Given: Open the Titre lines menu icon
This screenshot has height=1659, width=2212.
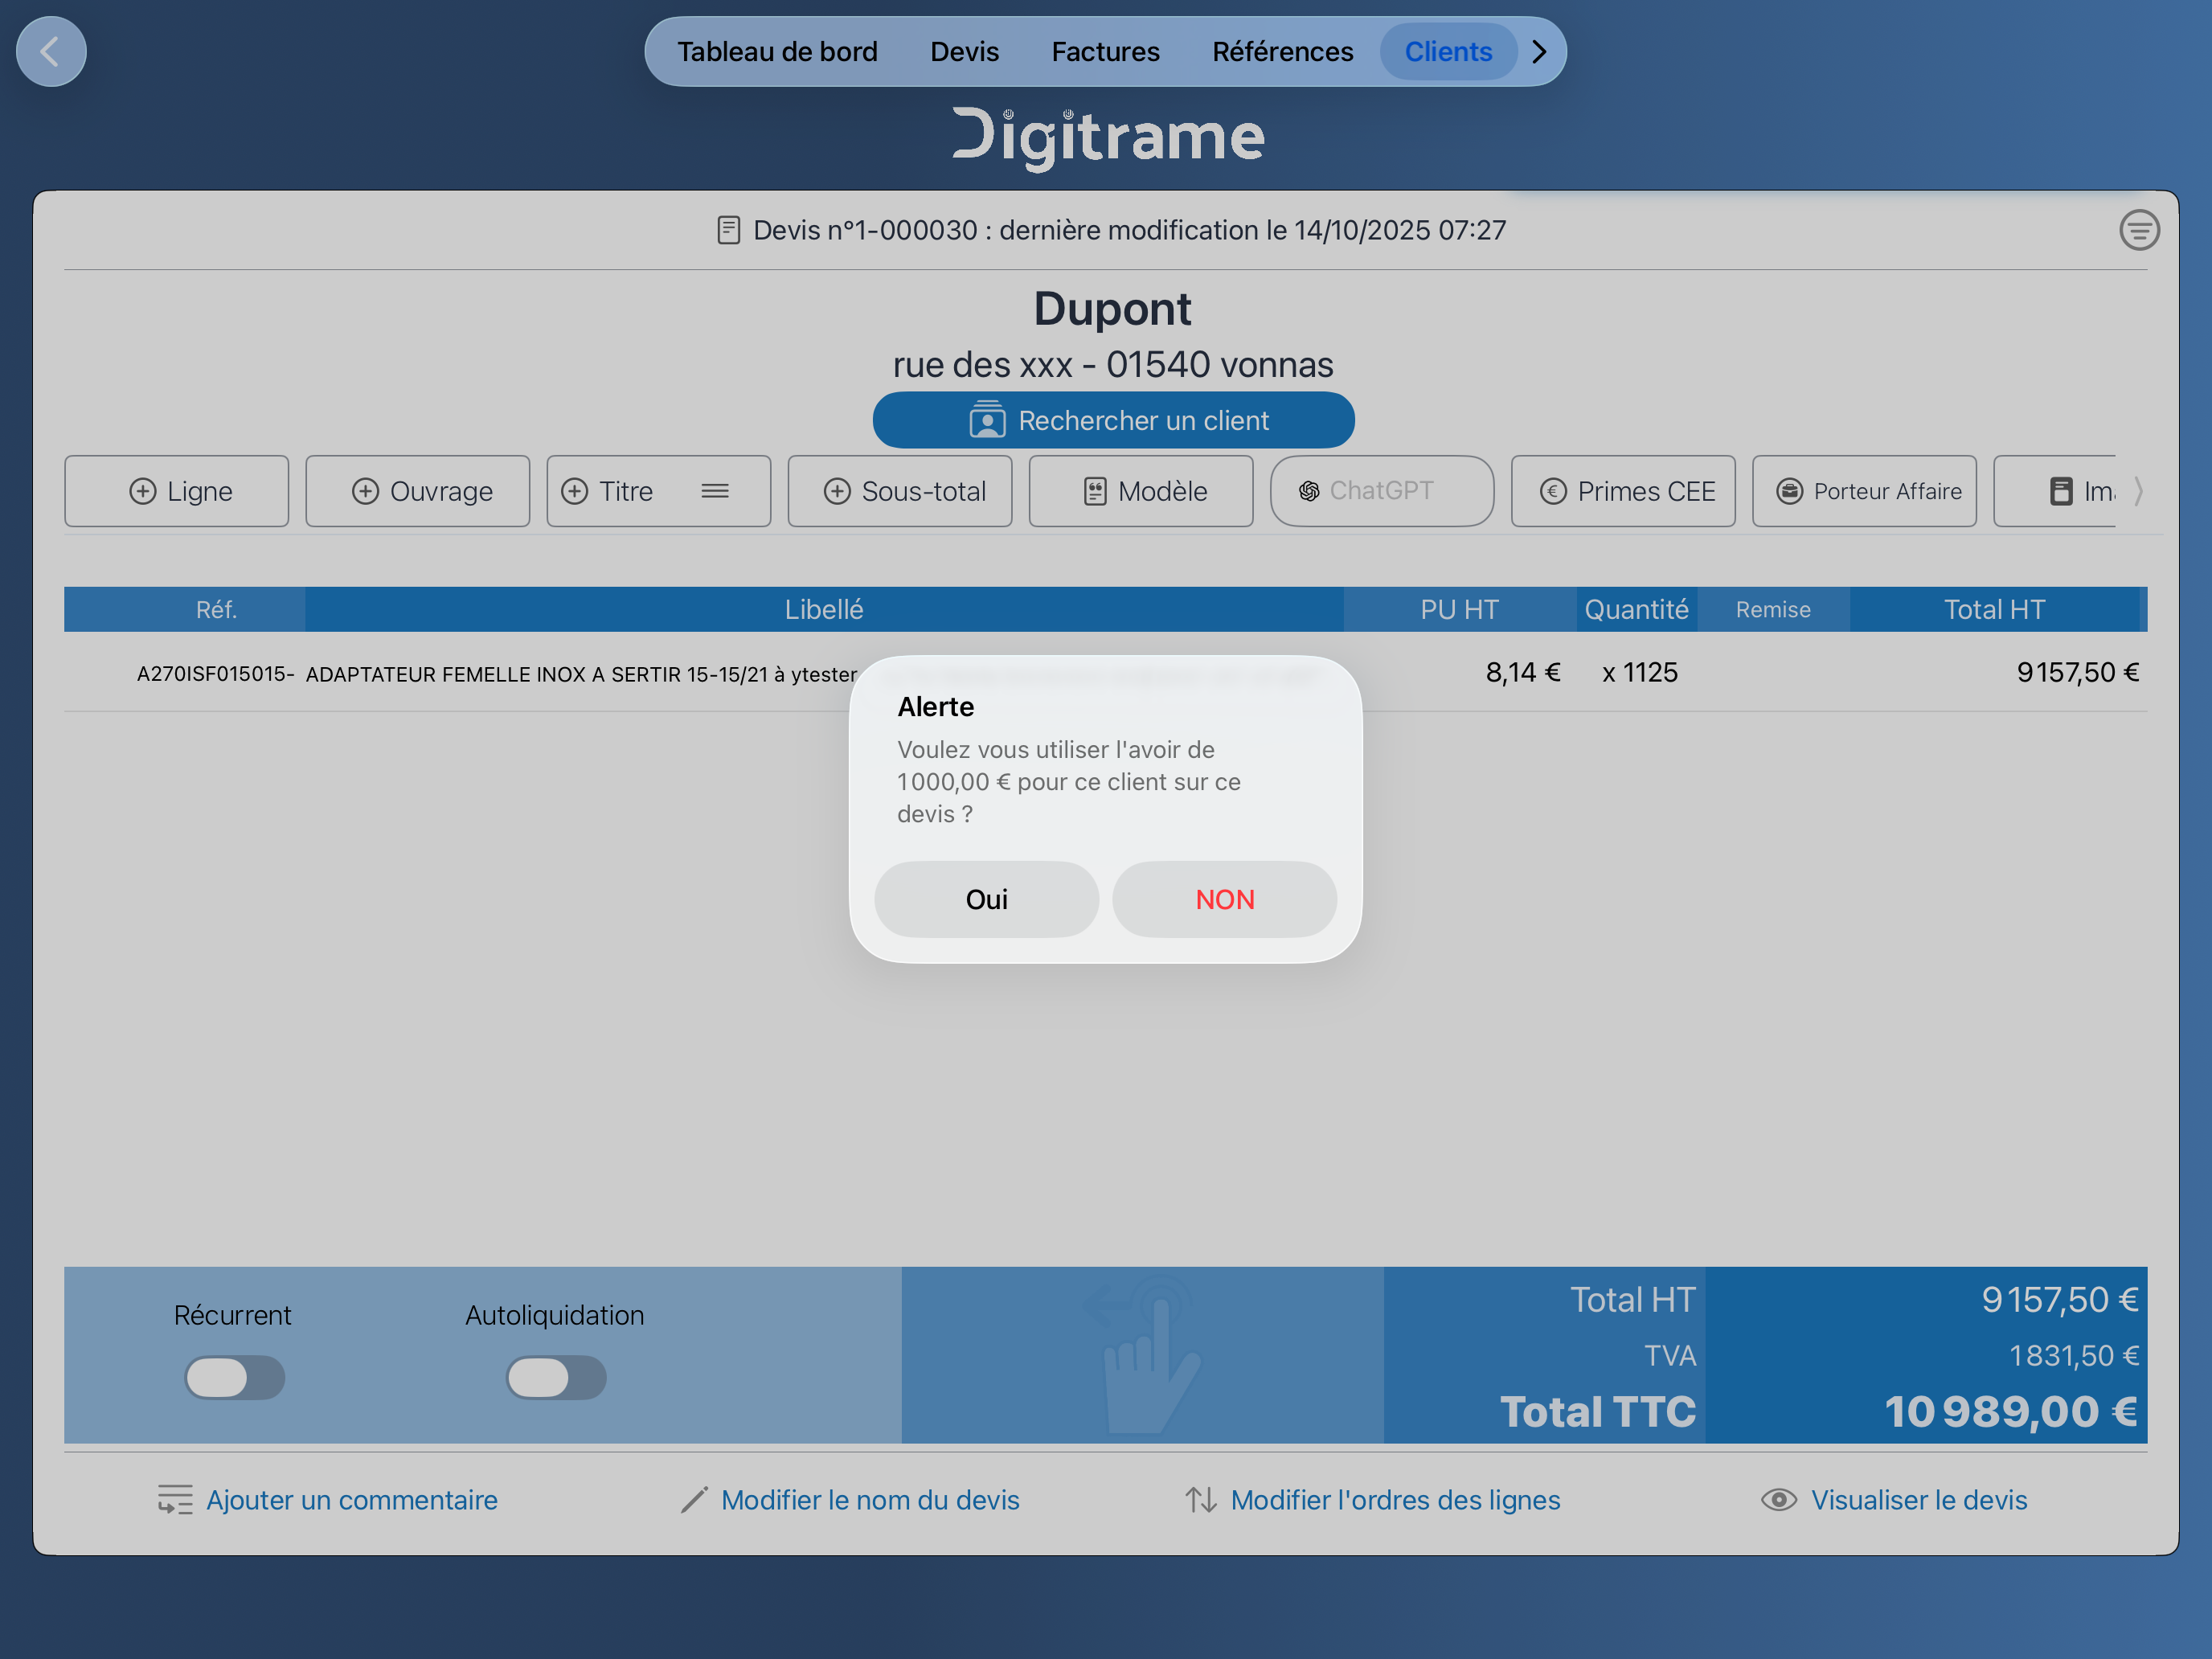Looking at the screenshot, I should coord(715,491).
